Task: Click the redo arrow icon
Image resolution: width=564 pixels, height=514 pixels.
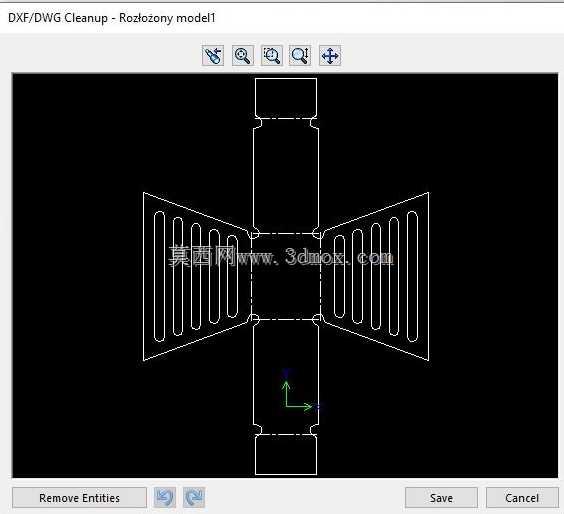Action: pos(194,497)
